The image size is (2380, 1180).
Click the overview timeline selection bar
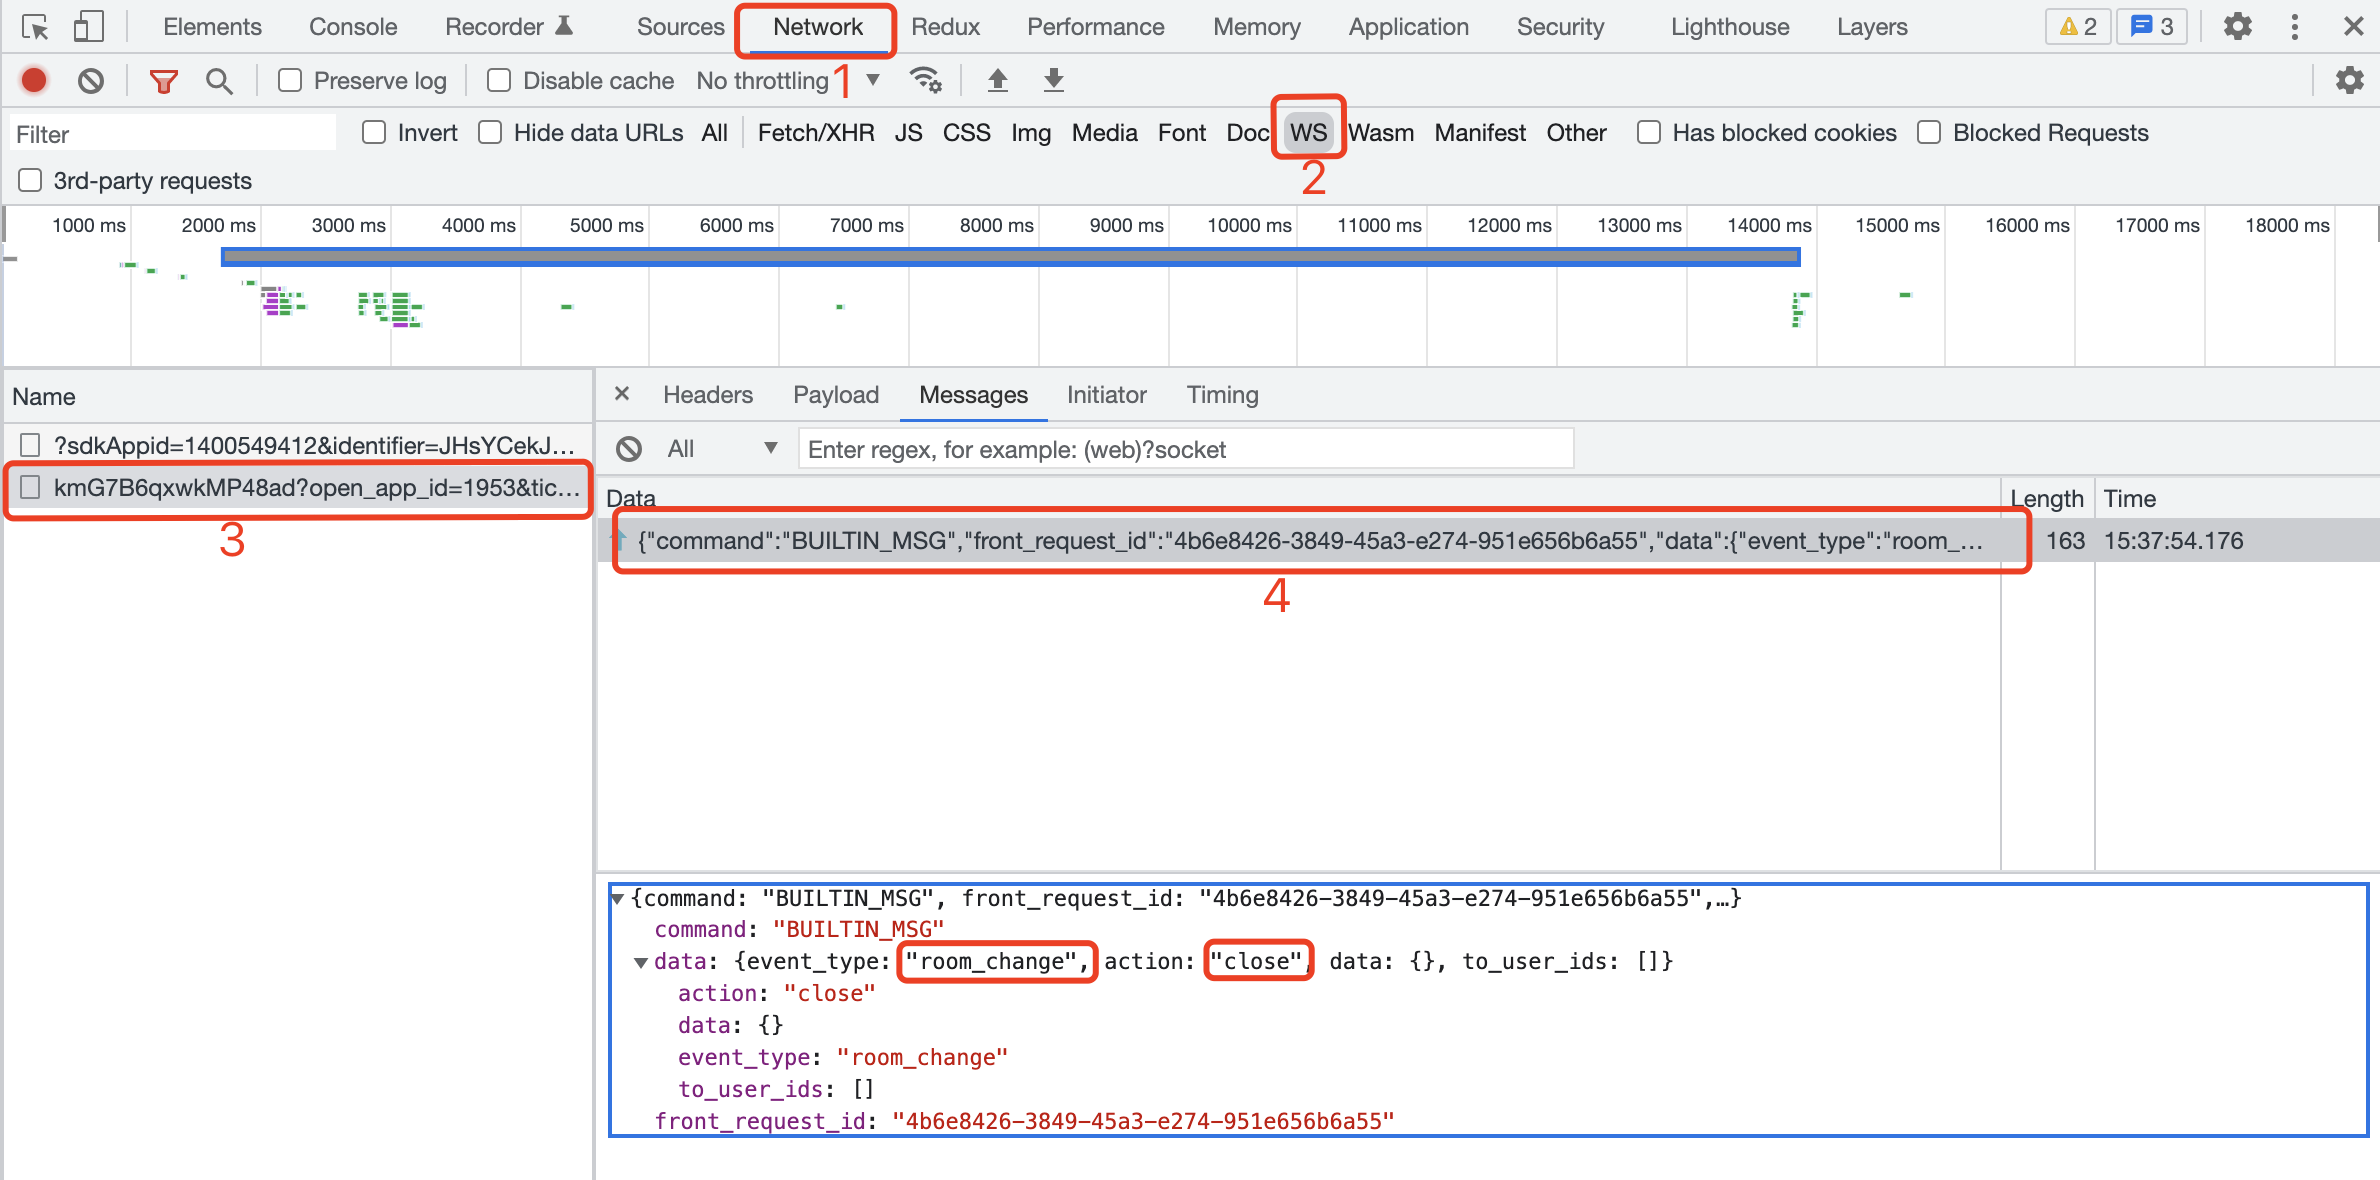click(1010, 257)
